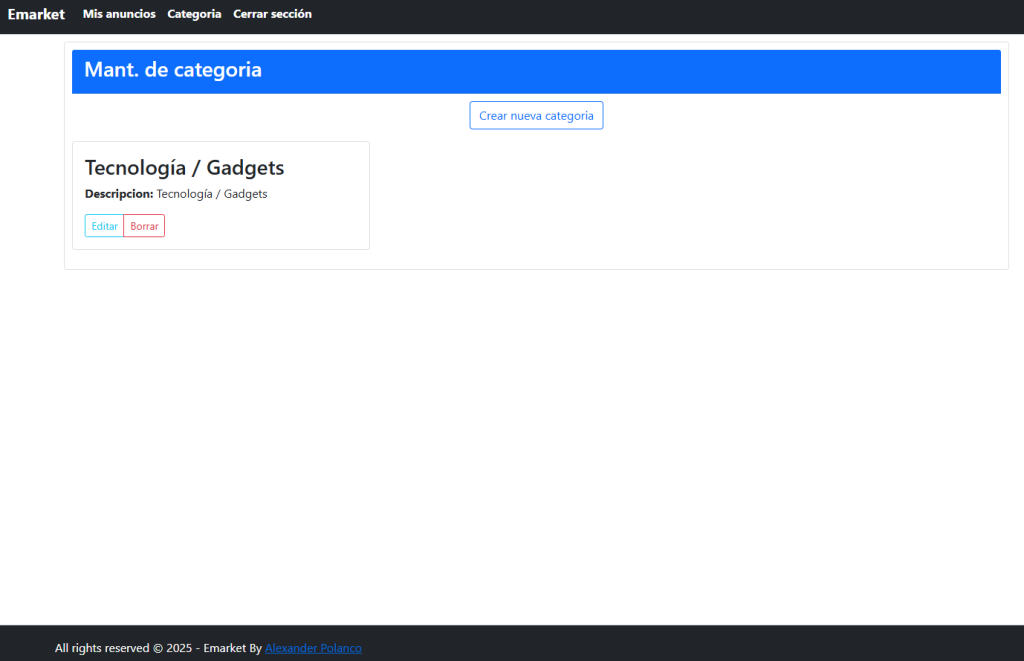The width and height of the screenshot is (1024, 661).
Task: Click the All rights reserved footer text
Action: [102, 648]
